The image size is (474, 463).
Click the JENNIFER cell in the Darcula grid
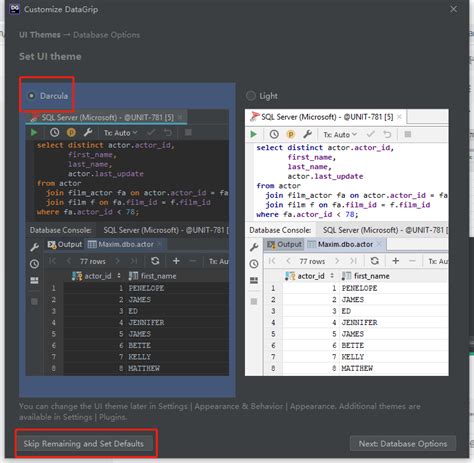click(x=177, y=323)
